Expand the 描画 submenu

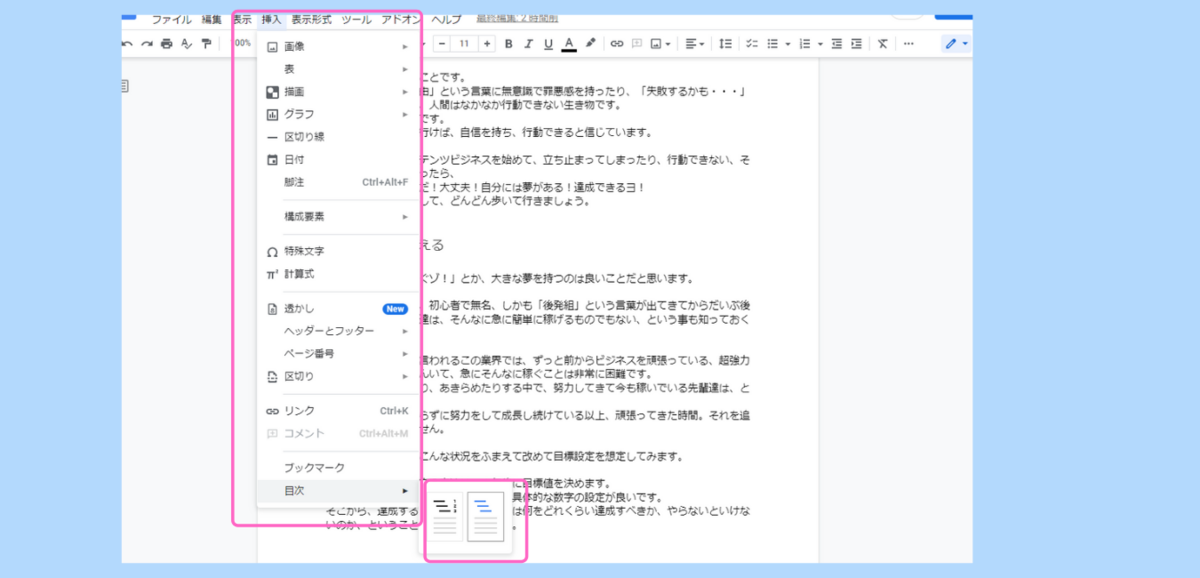338,91
